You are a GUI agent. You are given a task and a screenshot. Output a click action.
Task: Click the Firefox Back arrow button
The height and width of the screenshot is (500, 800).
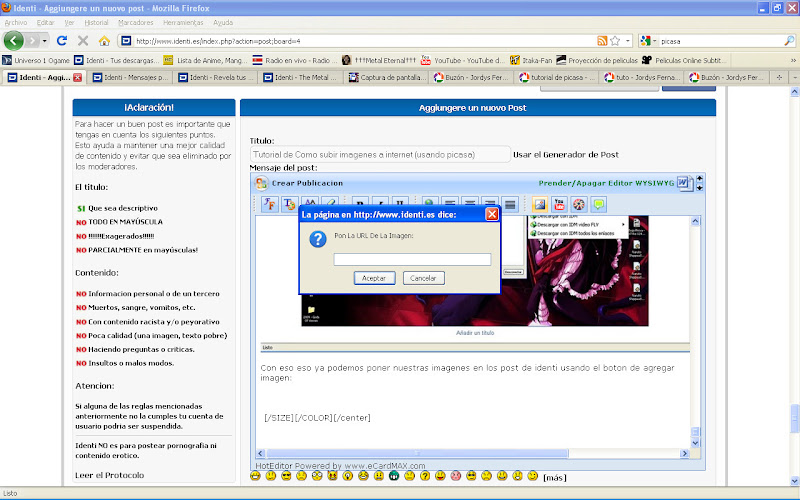(14, 41)
